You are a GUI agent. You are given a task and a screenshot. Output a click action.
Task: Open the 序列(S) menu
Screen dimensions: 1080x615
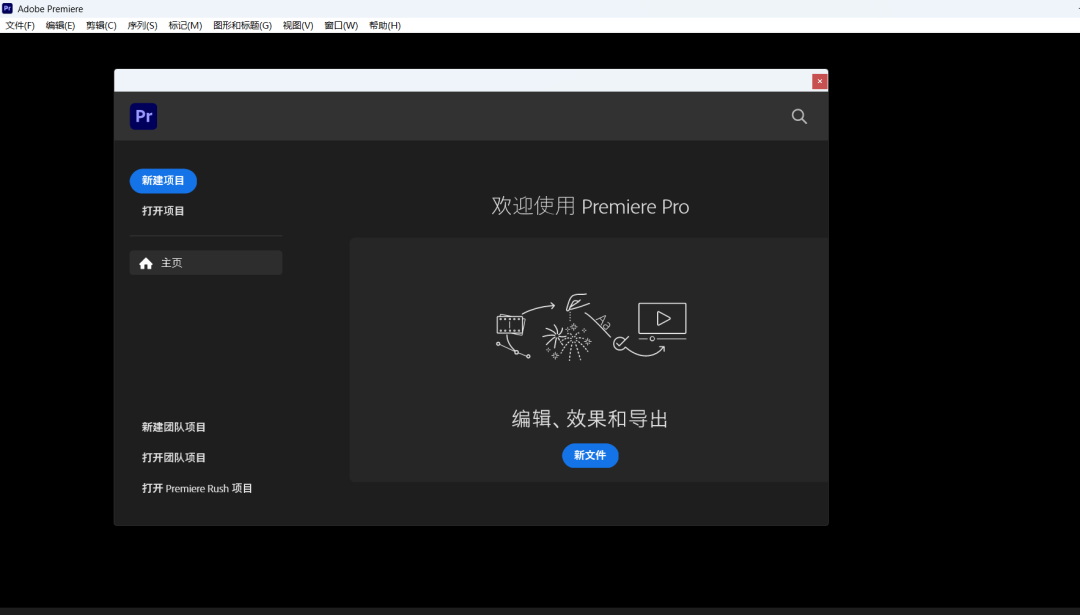142,25
